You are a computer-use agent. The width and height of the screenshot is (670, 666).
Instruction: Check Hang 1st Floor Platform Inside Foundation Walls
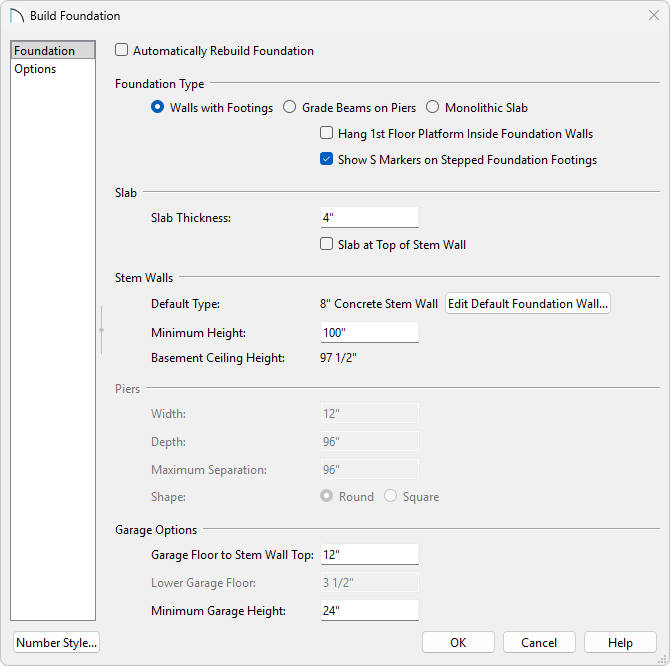point(326,133)
